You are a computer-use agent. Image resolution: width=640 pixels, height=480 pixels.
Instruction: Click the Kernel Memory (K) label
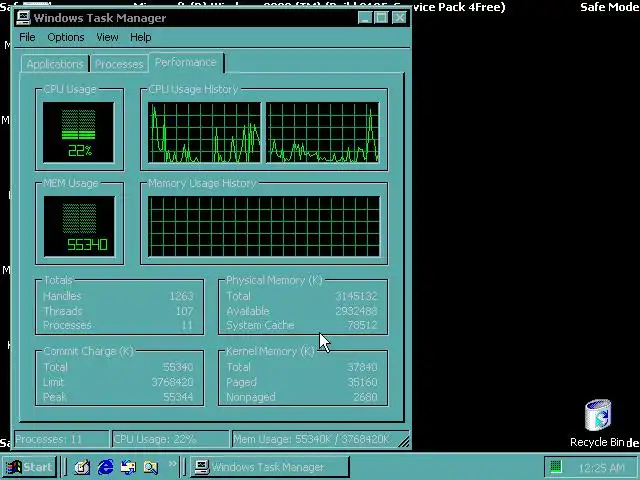270,351
